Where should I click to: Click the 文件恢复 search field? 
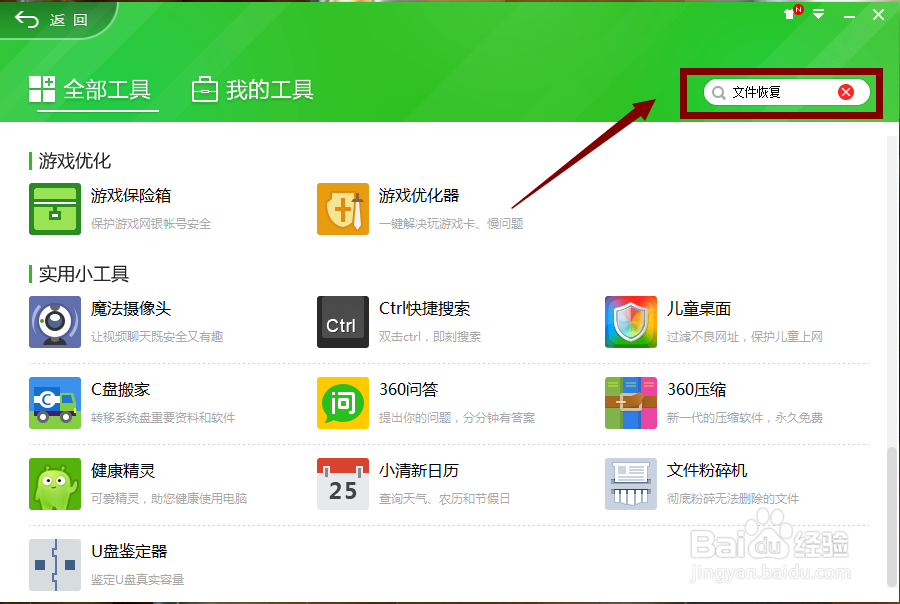click(786, 92)
